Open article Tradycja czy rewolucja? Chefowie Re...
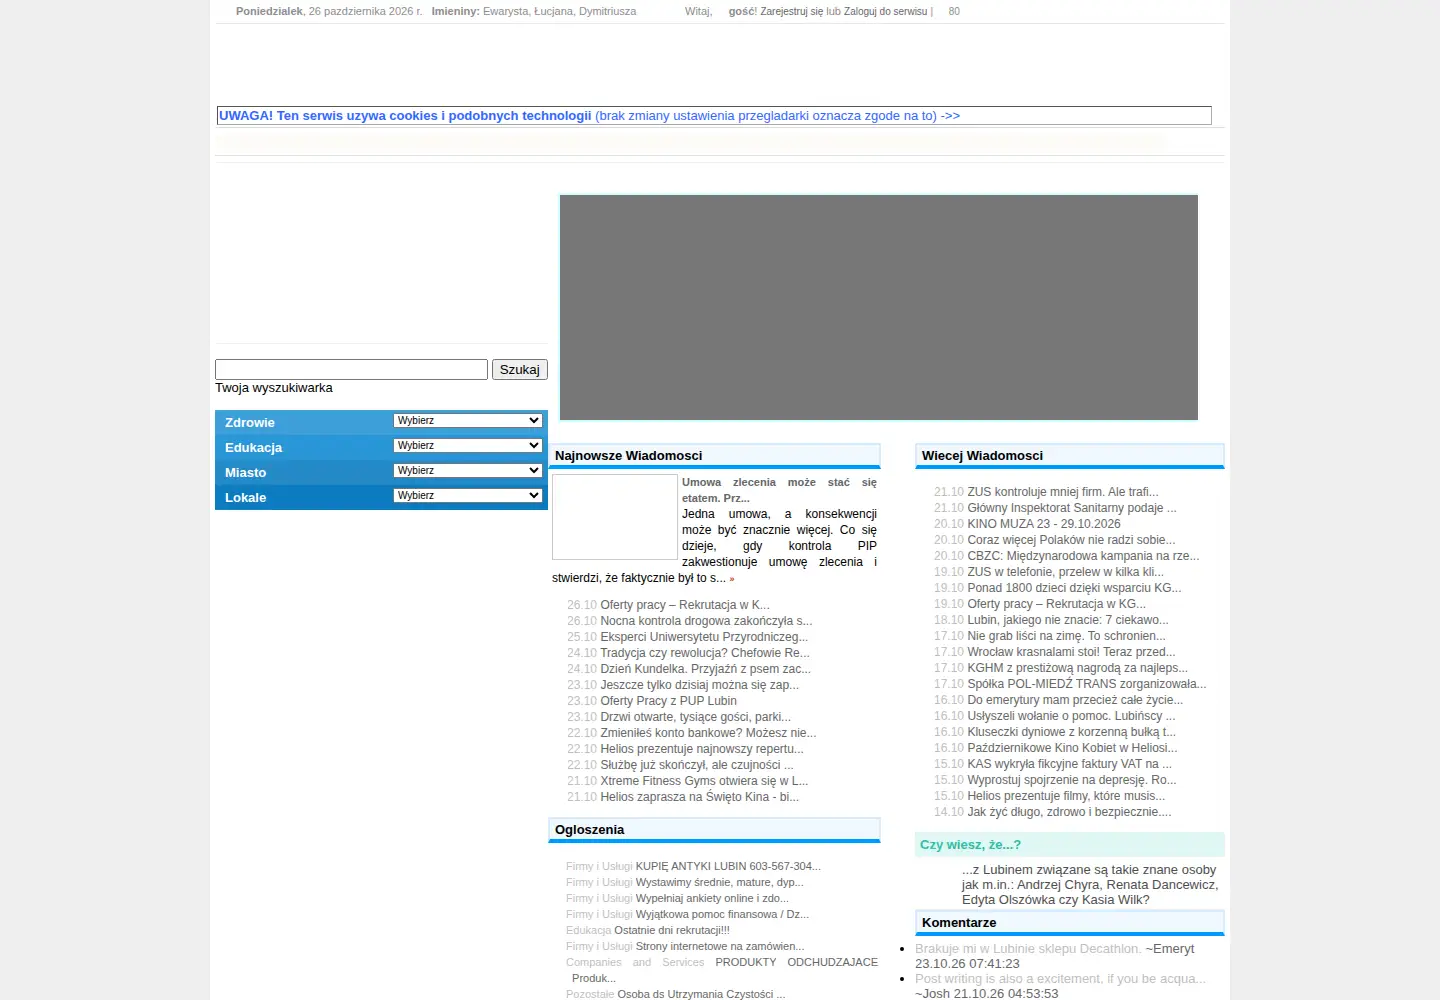This screenshot has height=1000, width=1440. [x=705, y=653]
